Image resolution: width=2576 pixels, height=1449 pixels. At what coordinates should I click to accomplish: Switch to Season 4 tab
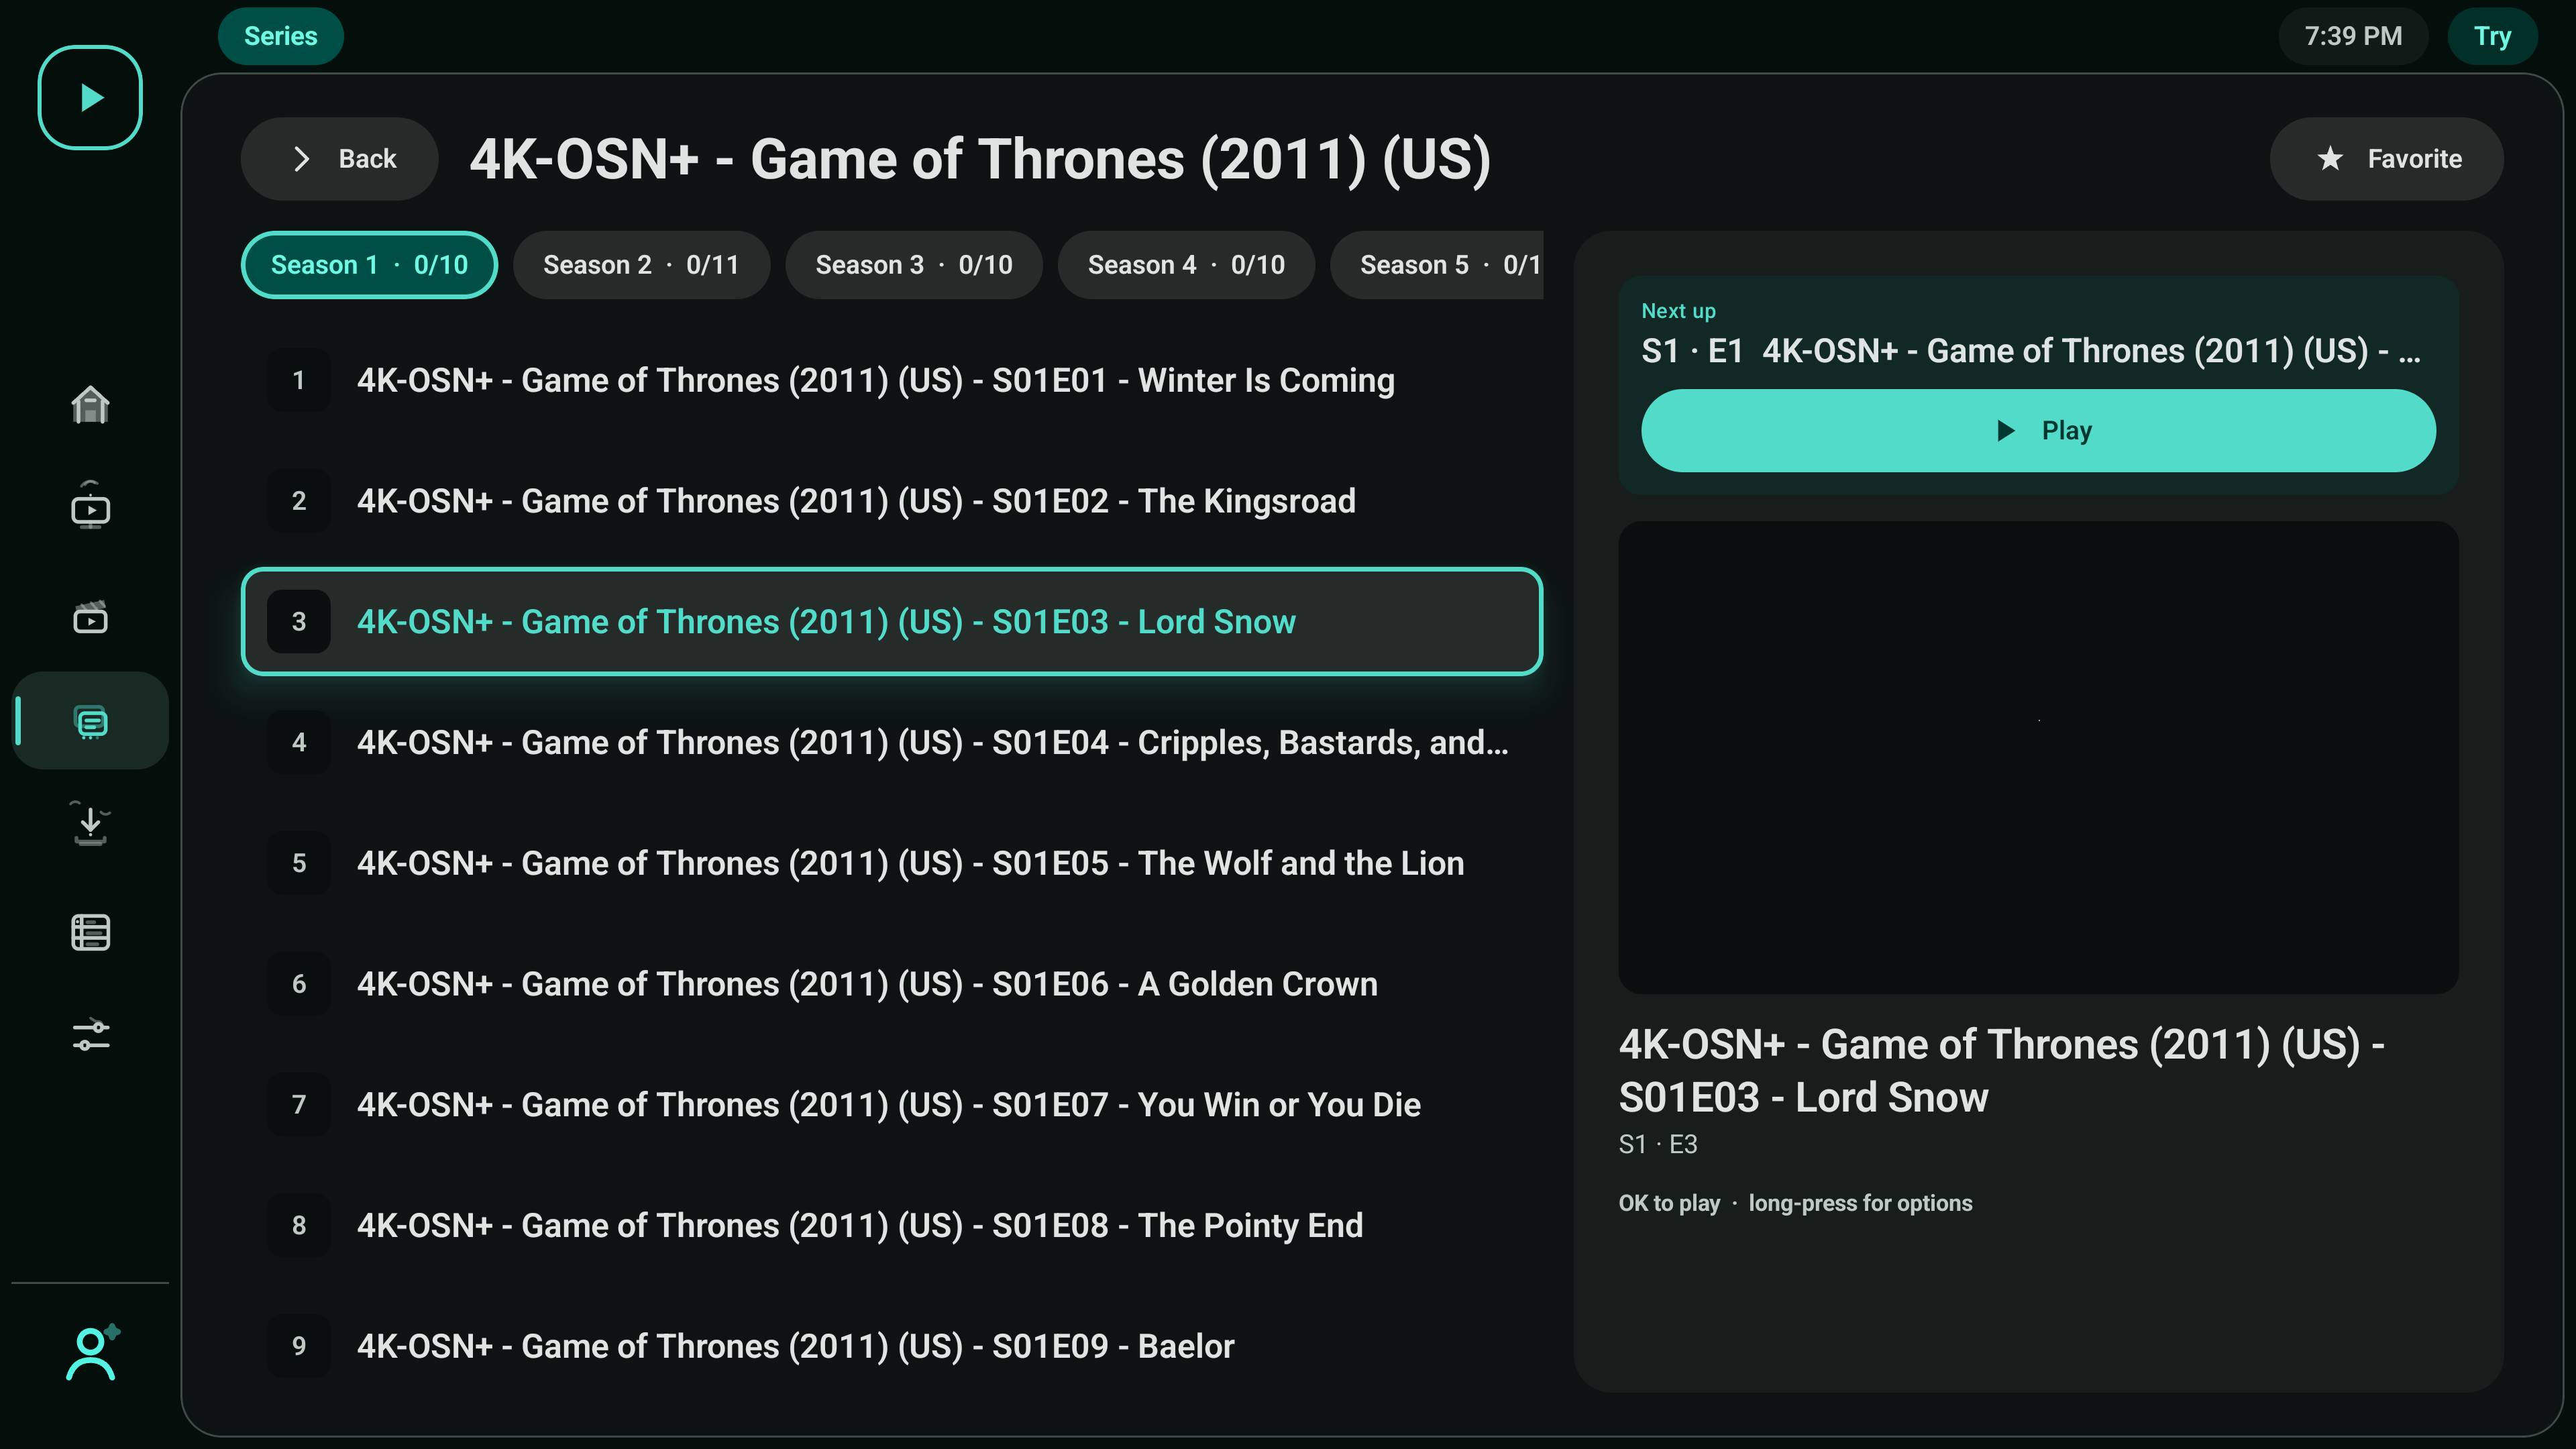[1186, 264]
